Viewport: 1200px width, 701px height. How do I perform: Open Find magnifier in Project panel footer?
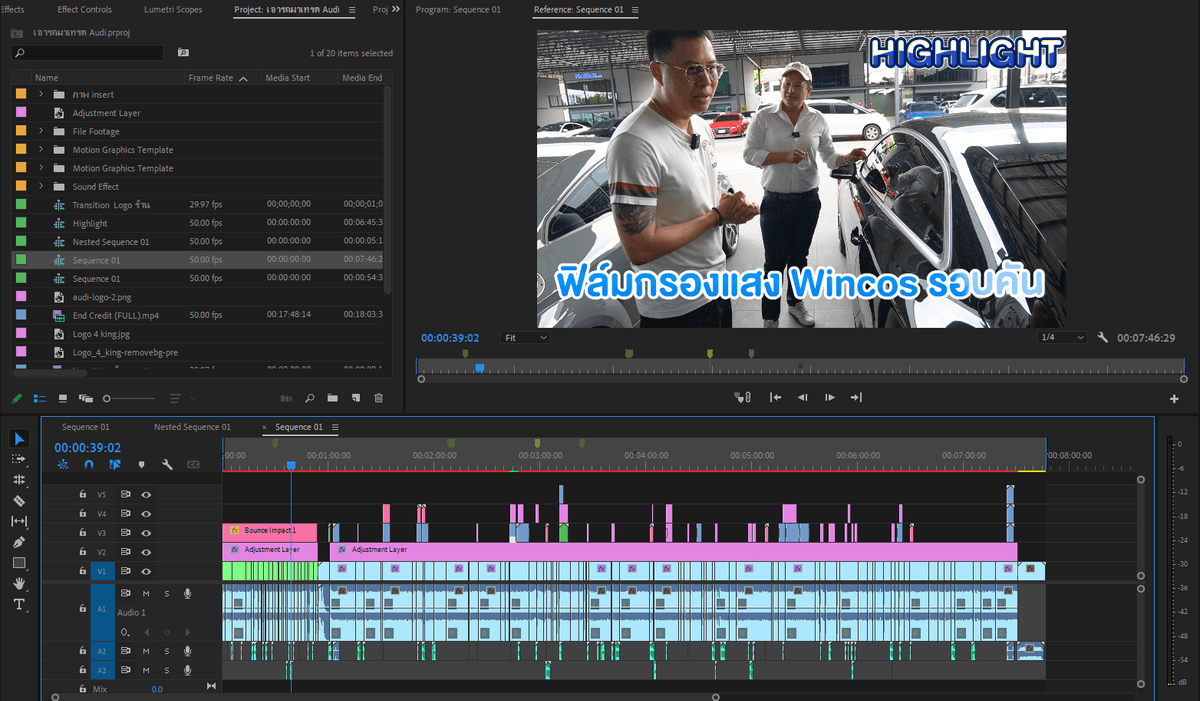[310, 398]
